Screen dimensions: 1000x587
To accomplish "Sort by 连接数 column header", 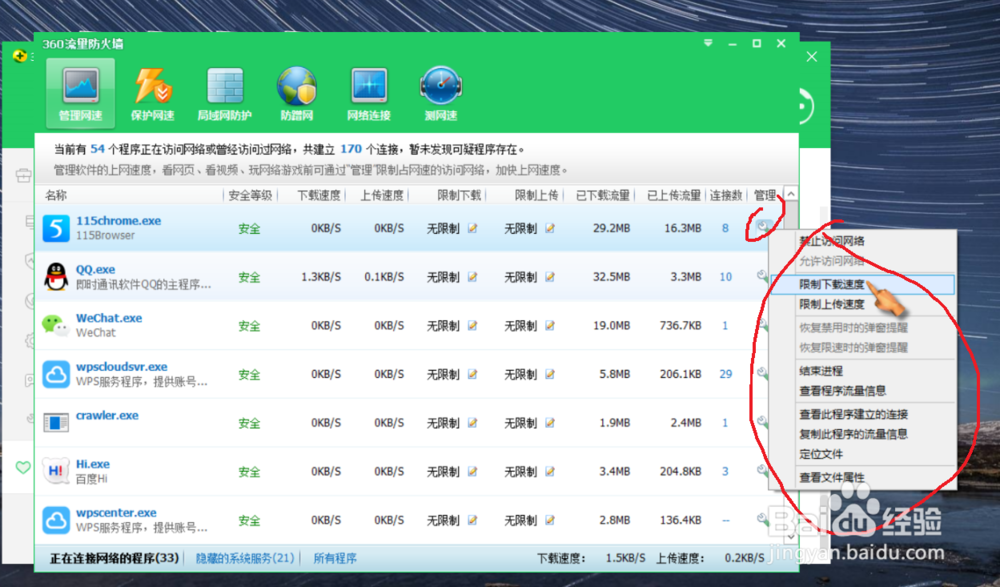I will pos(726,195).
